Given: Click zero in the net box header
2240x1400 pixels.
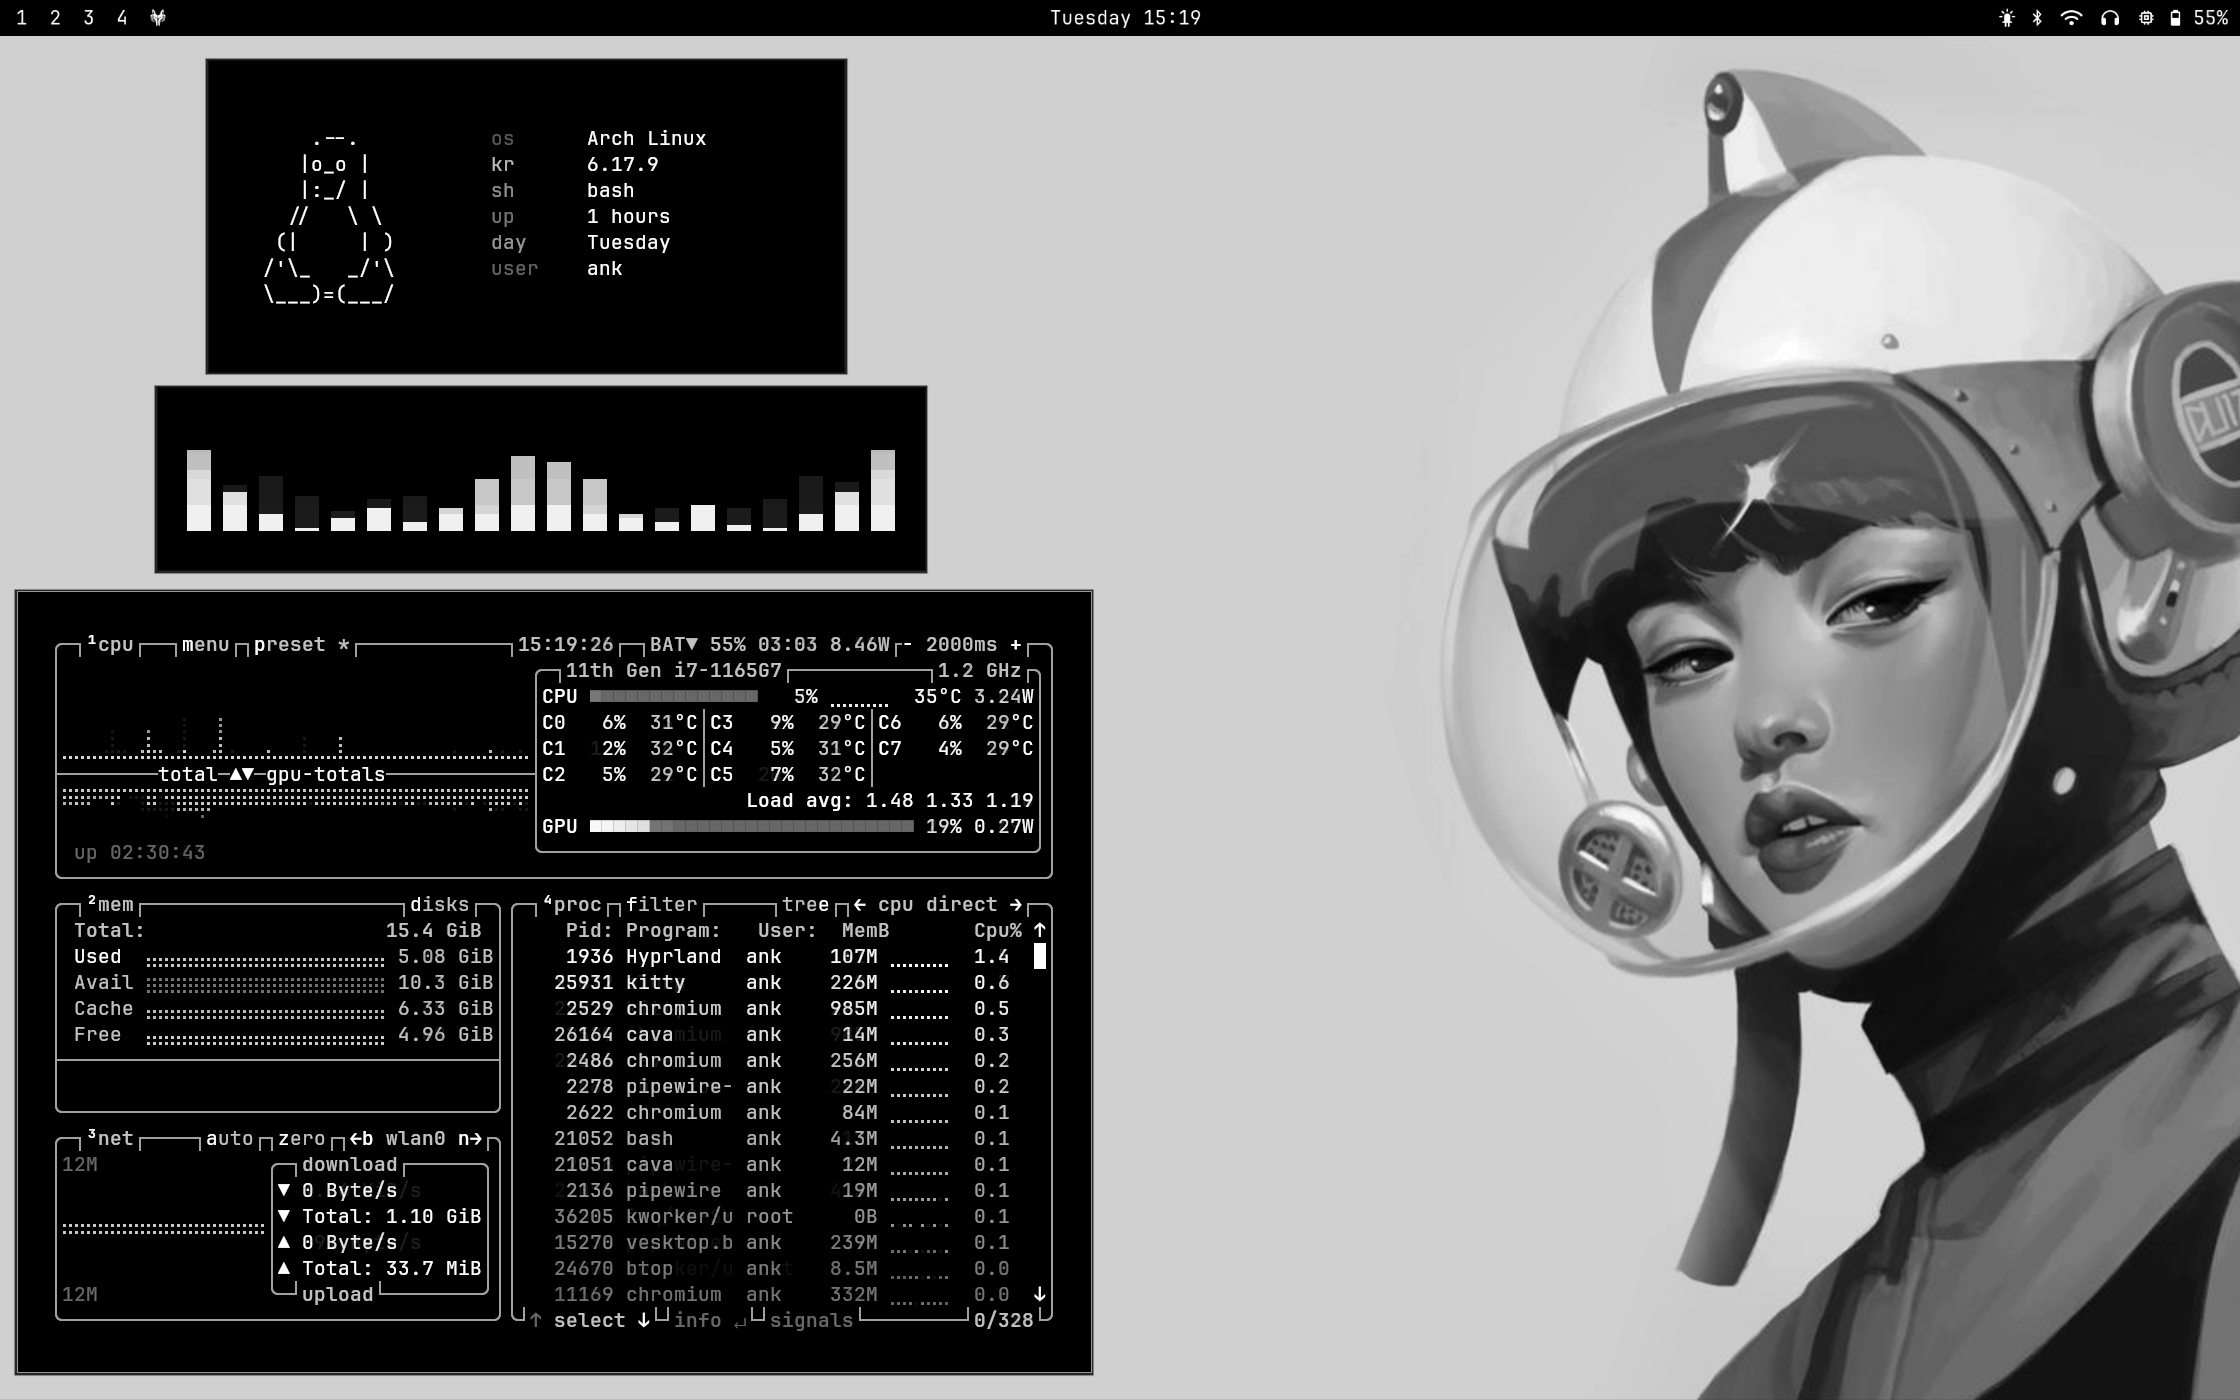Looking at the screenshot, I should (301, 1138).
